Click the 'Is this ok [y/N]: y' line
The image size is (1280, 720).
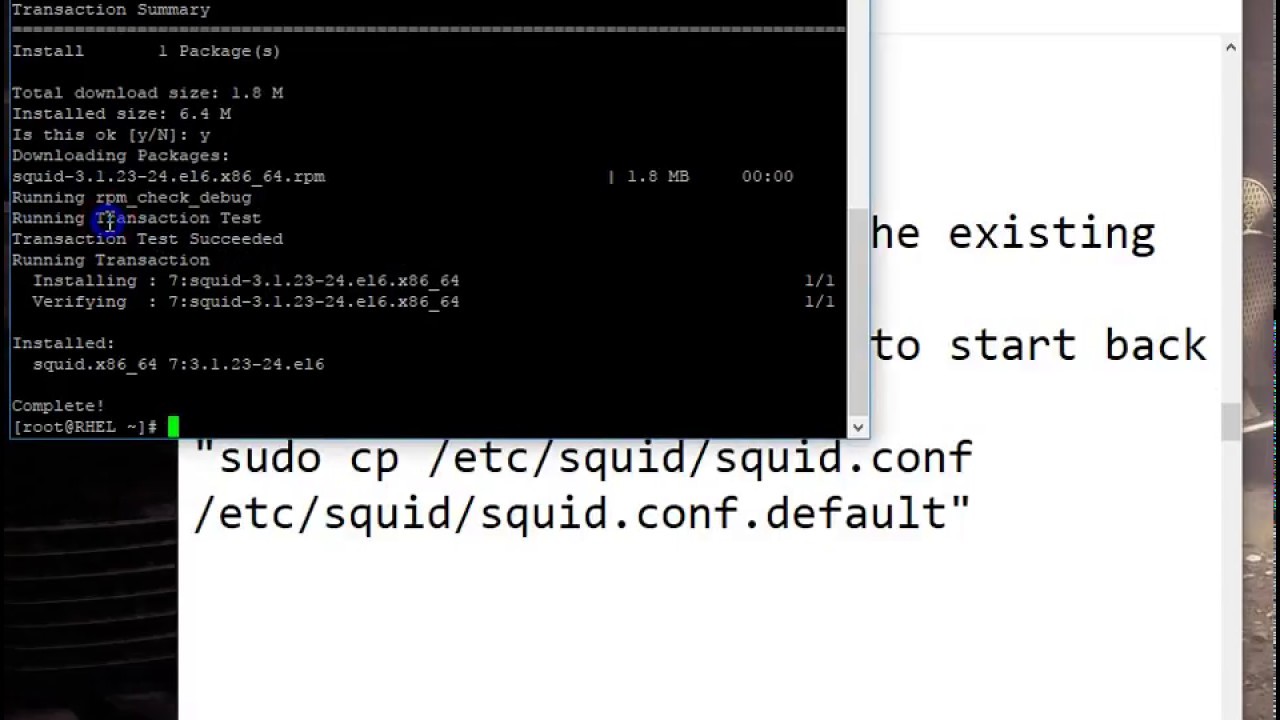click(111, 135)
